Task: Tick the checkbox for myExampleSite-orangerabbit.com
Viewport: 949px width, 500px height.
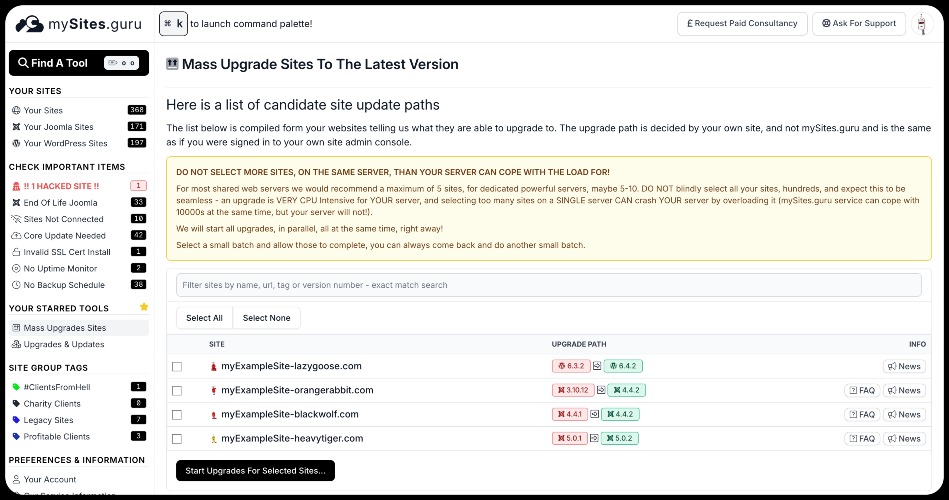Action: tap(177, 390)
